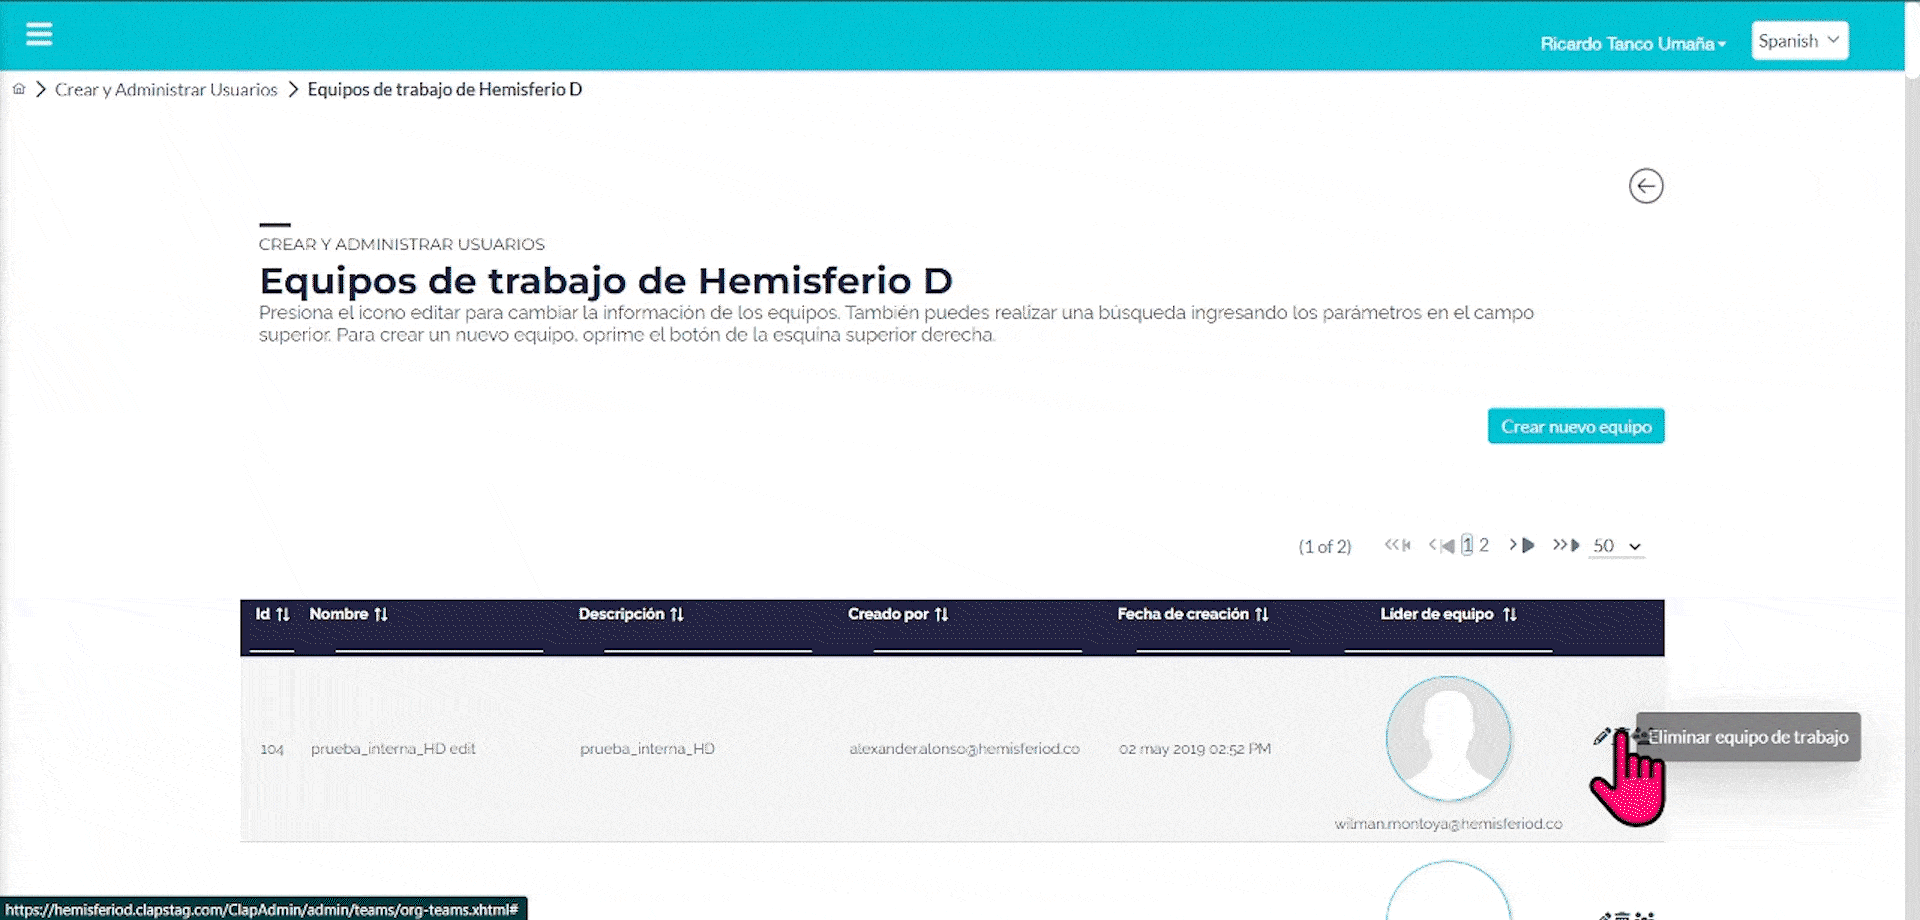Select the name cell "prueba_interna_HD edit"
This screenshot has height=920, width=1920.
tap(393, 749)
